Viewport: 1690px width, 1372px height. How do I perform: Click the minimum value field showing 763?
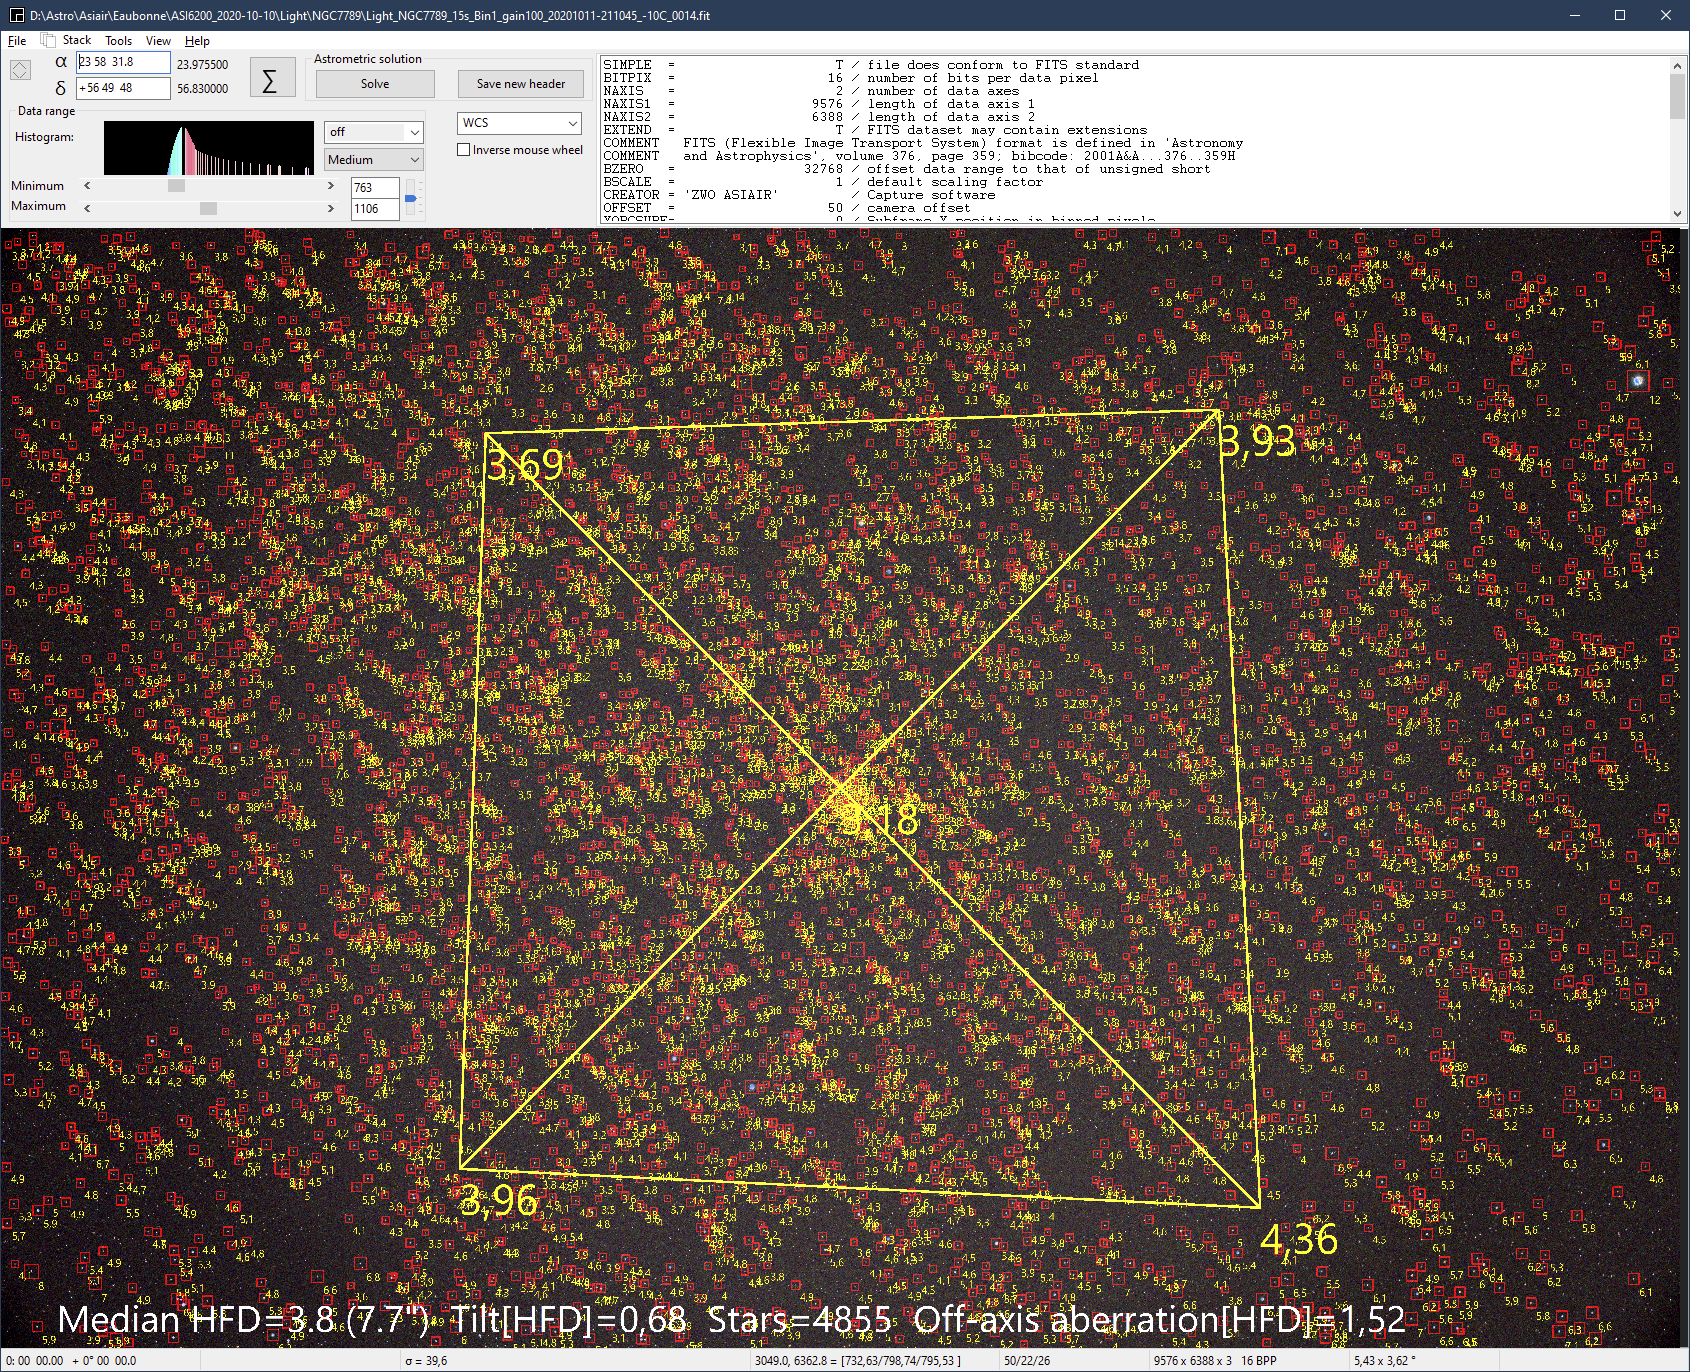pos(375,188)
